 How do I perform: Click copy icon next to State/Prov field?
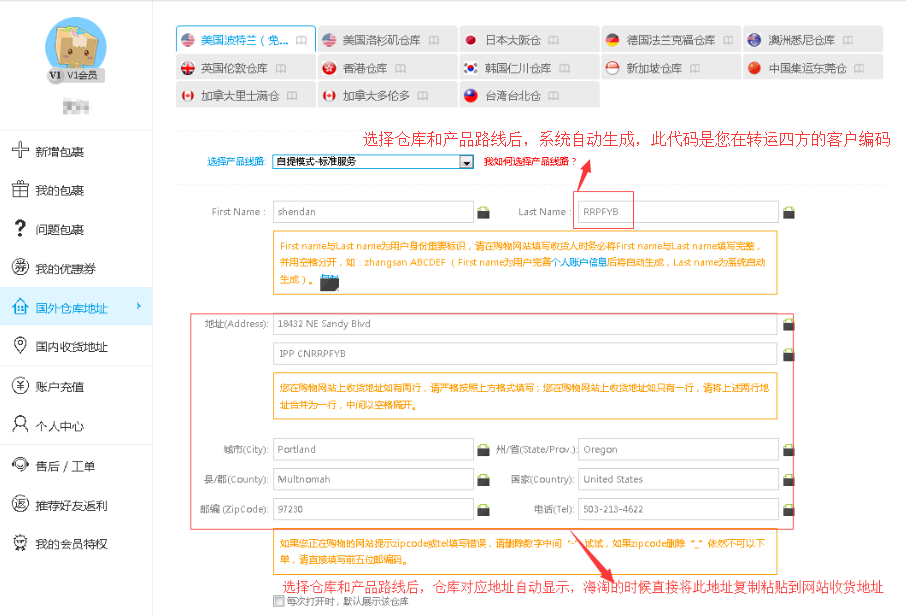789,450
